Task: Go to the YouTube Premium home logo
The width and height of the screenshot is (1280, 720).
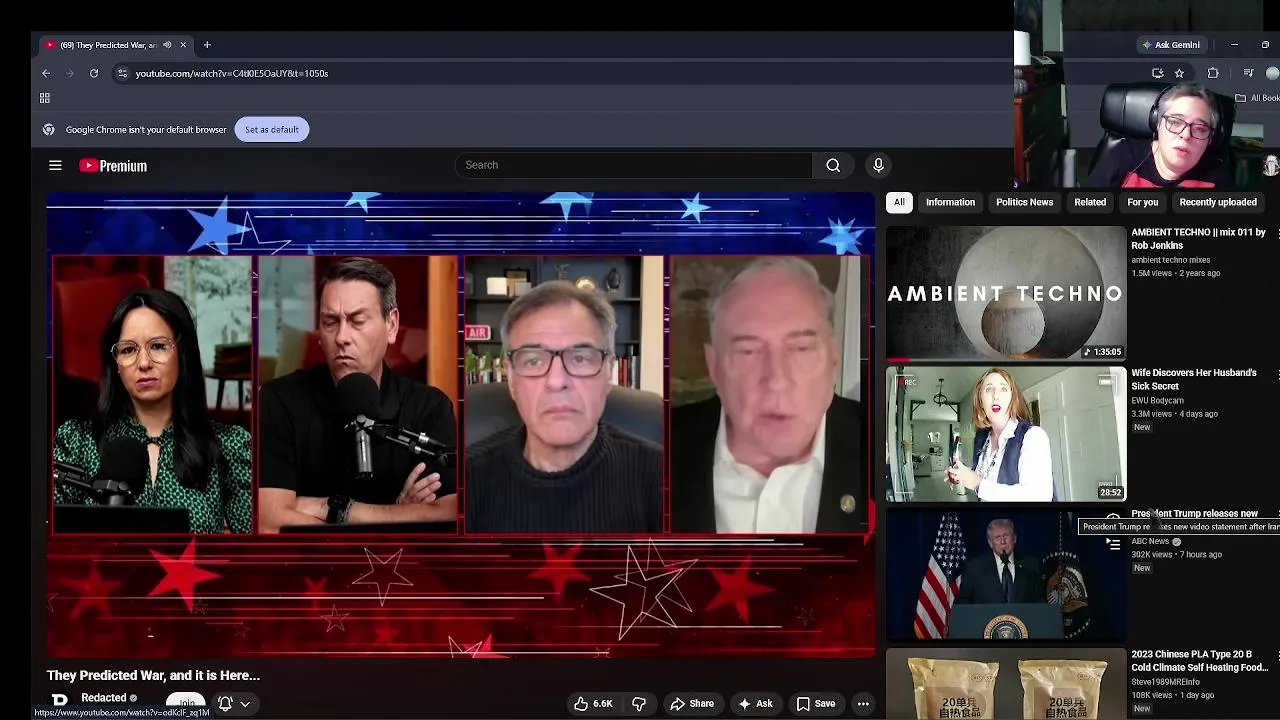Action: click(113, 166)
